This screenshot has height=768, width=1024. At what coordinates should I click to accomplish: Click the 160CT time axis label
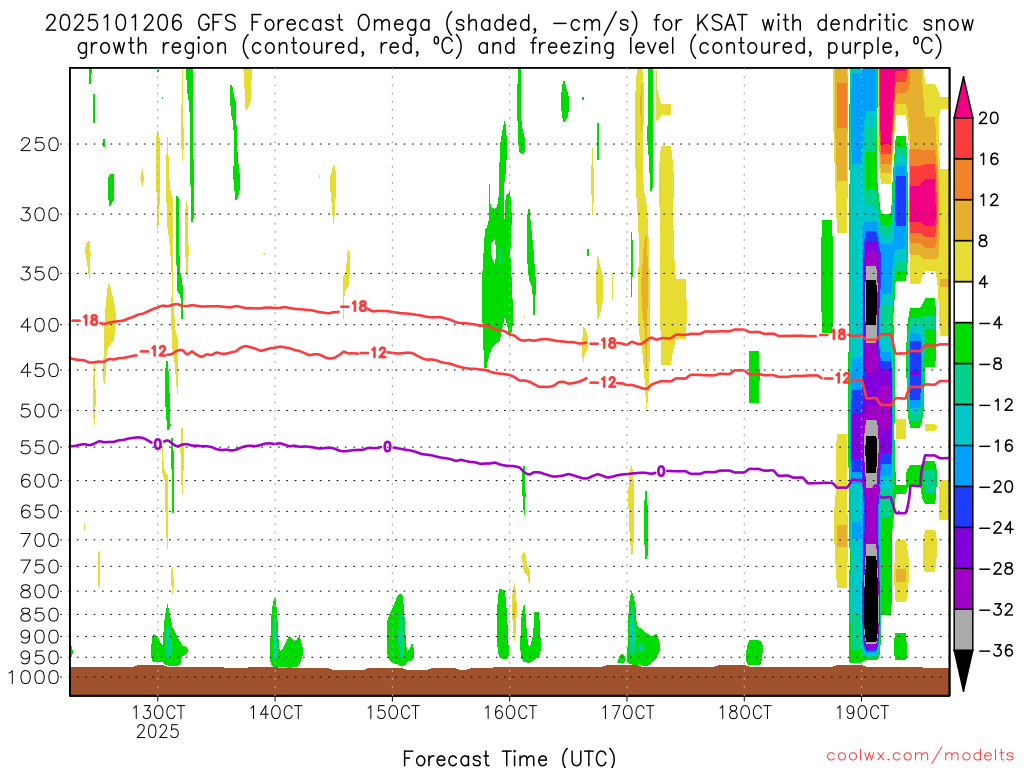tap(509, 712)
